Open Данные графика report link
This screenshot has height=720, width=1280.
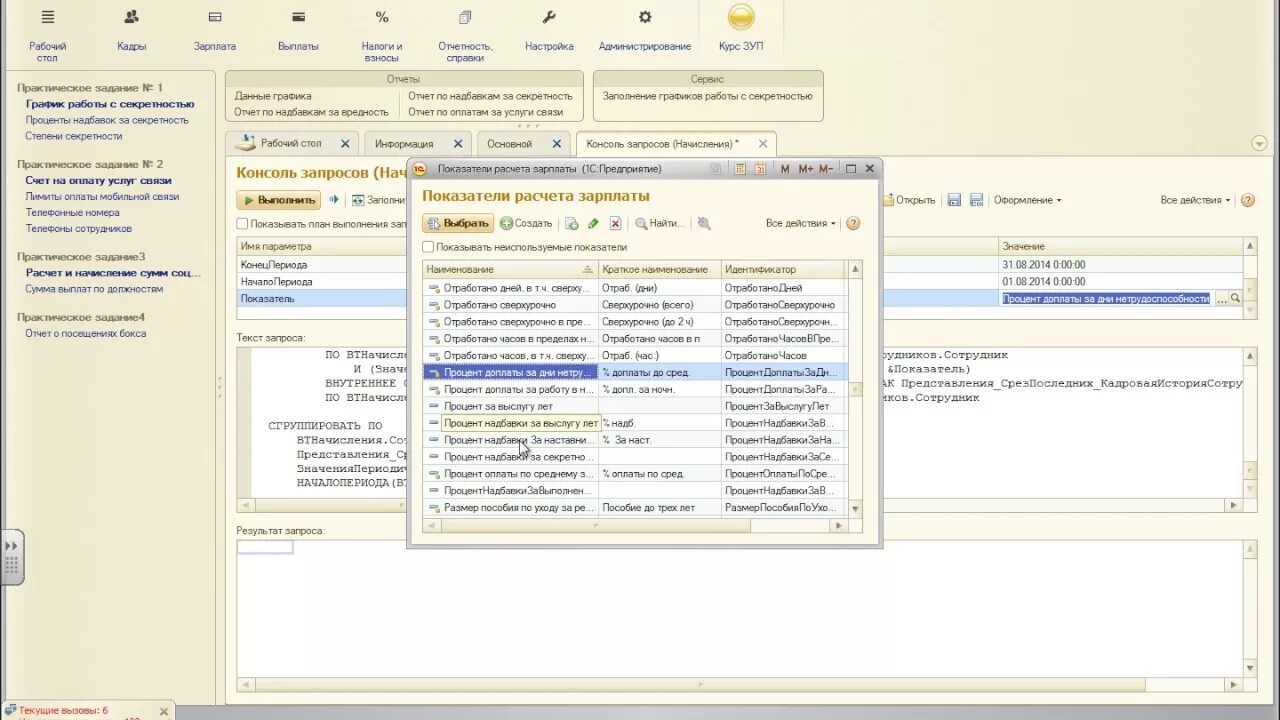(273, 96)
